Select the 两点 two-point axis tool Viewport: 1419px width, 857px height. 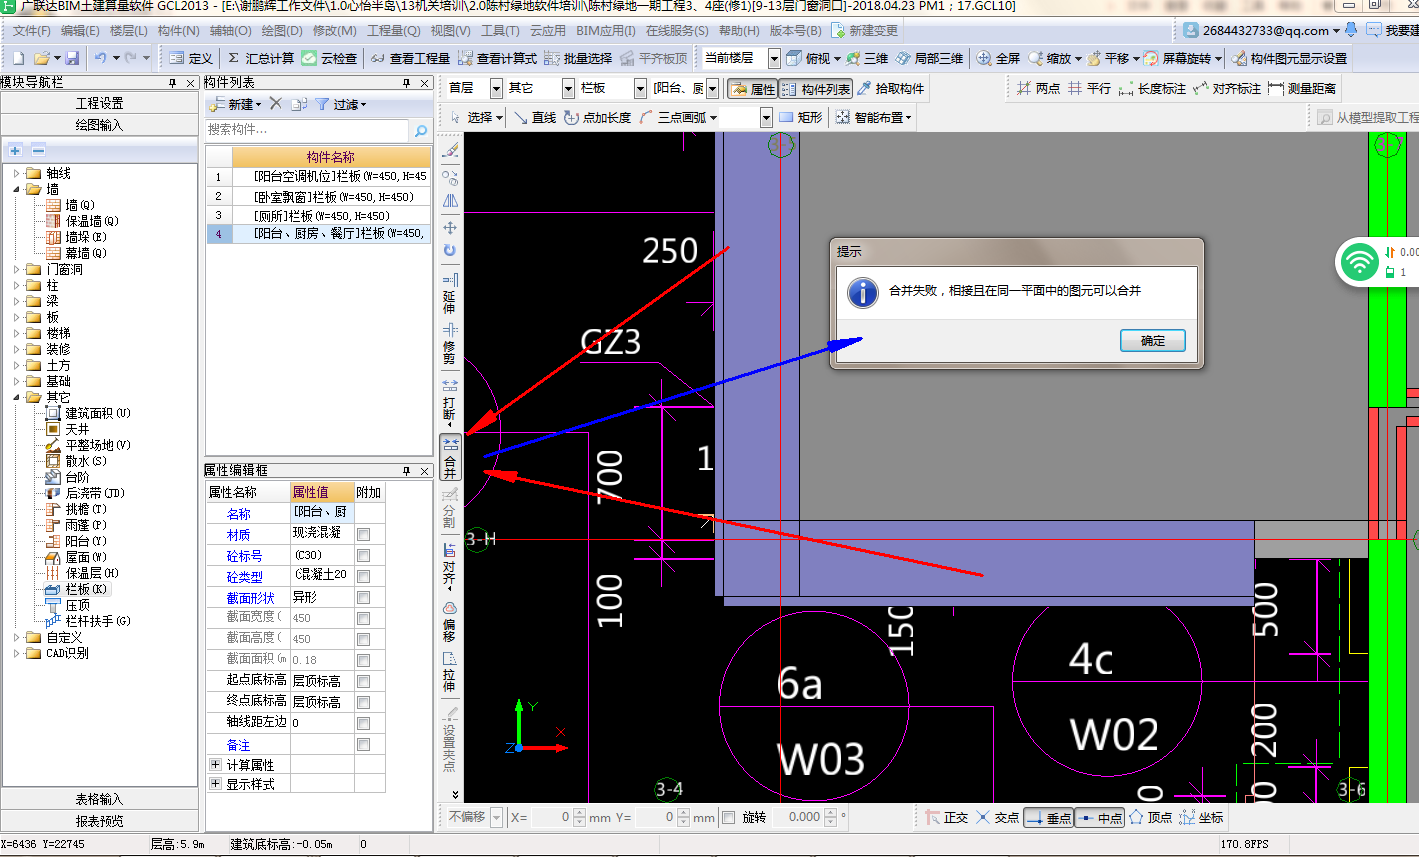[1038, 89]
